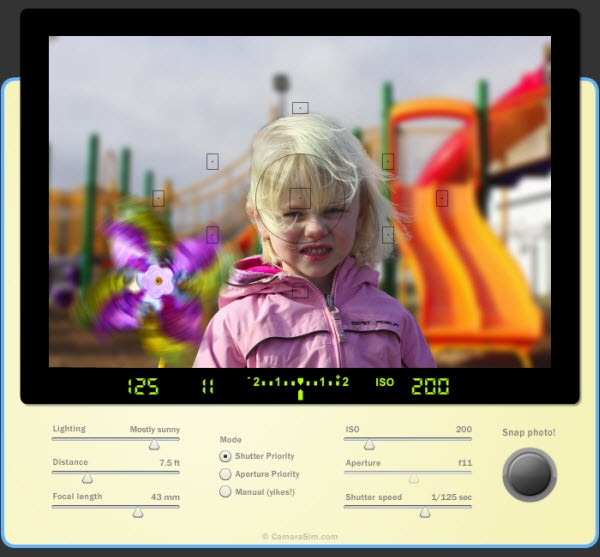The height and width of the screenshot is (557, 600).
Task: Select the far-right autofocus point
Action: tap(442, 198)
